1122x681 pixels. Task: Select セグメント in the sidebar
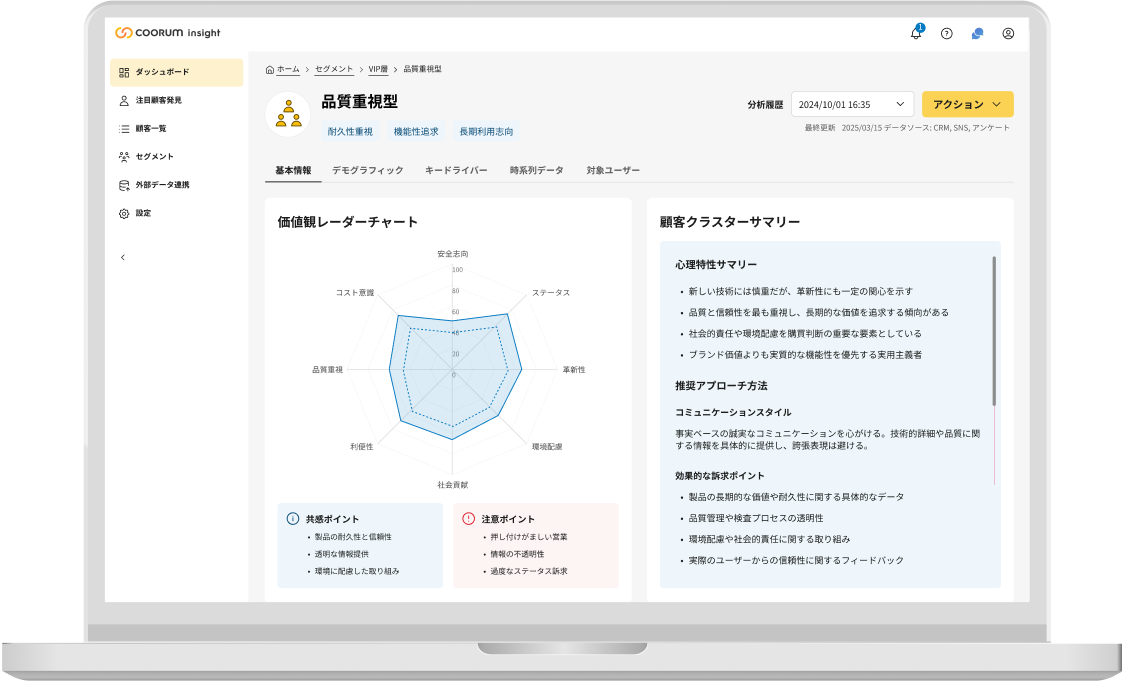click(x=177, y=157)
